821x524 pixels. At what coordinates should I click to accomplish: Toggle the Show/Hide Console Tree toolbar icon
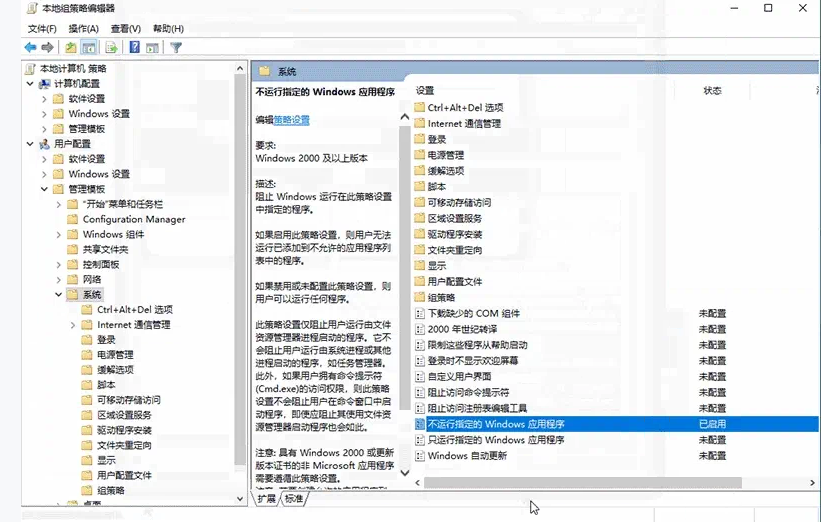(x=89, y=47)
